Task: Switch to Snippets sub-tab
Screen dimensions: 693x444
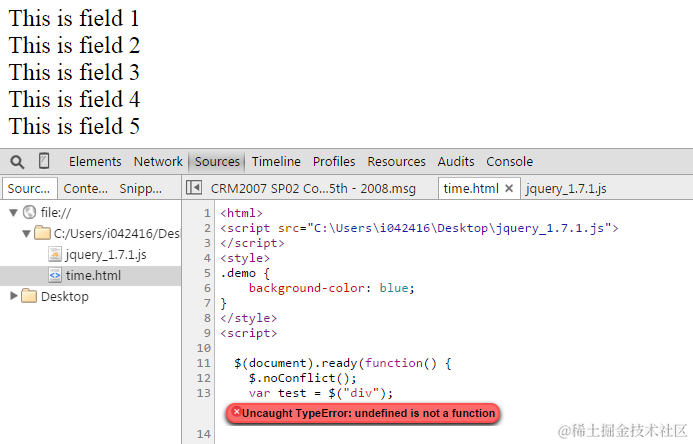Action: 141,189
